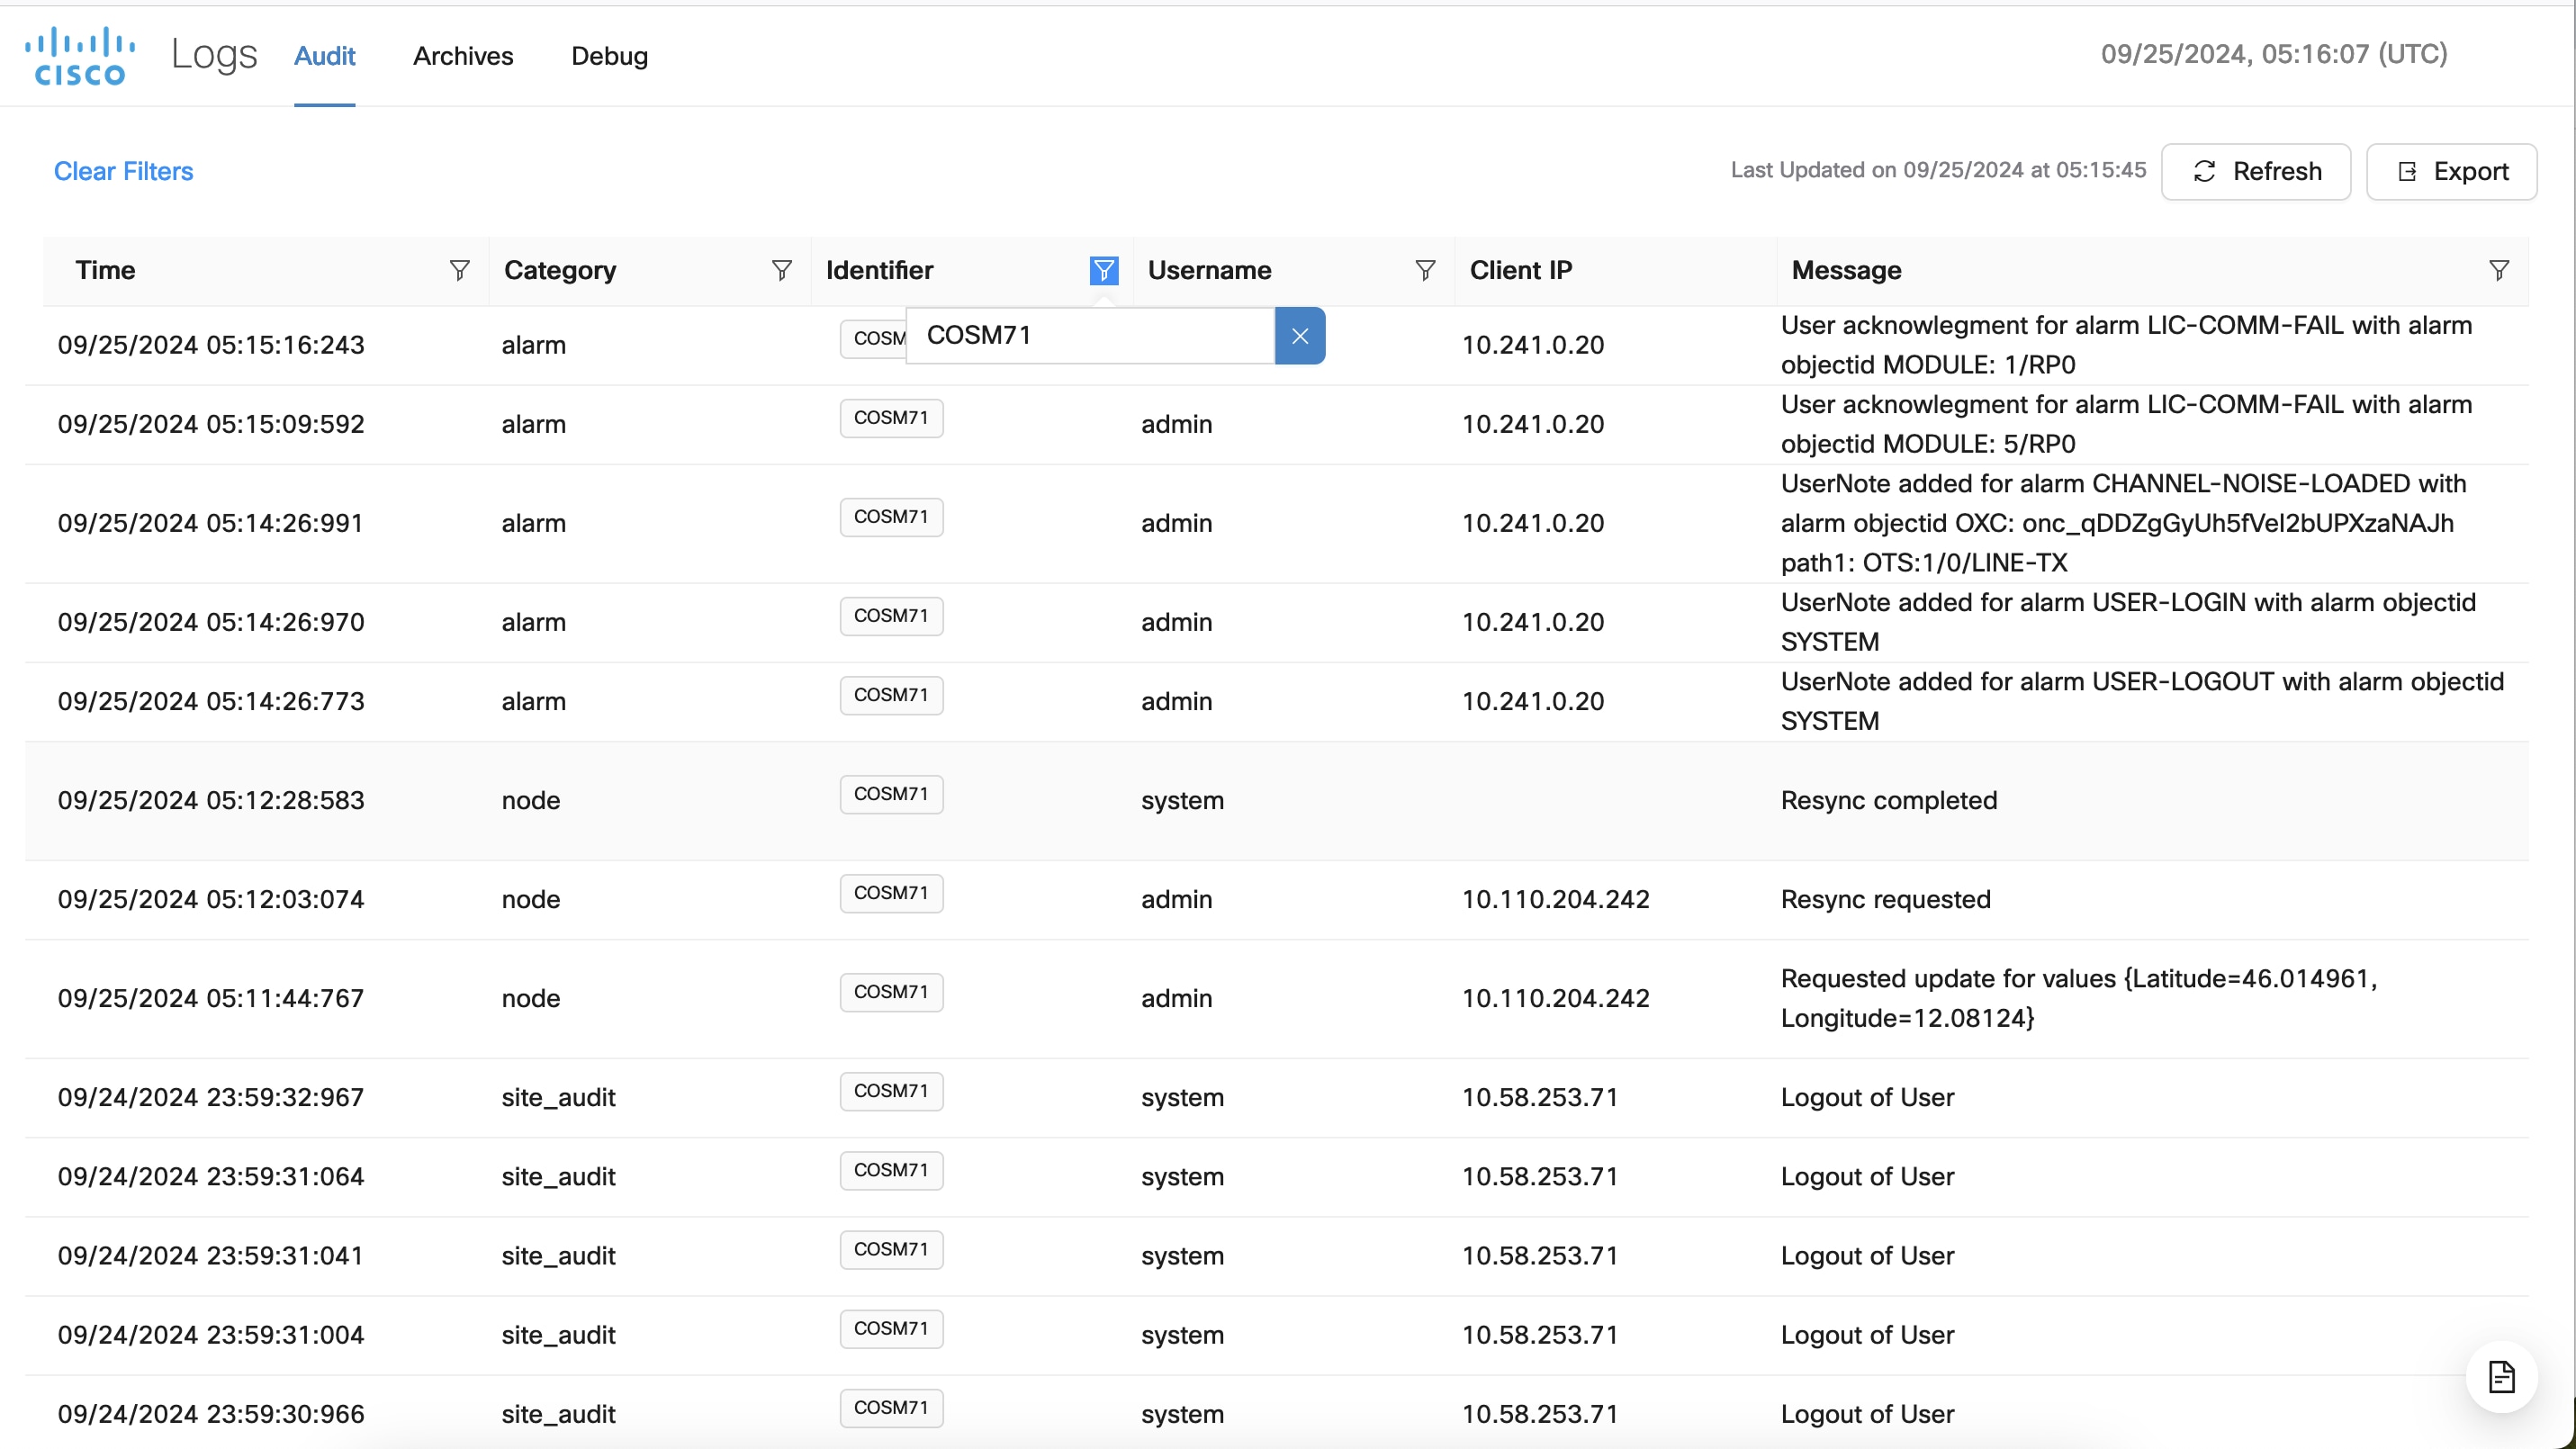Switch to the Audit tab
Viewport: 2576px width, 1449px height.
(324, 56)
